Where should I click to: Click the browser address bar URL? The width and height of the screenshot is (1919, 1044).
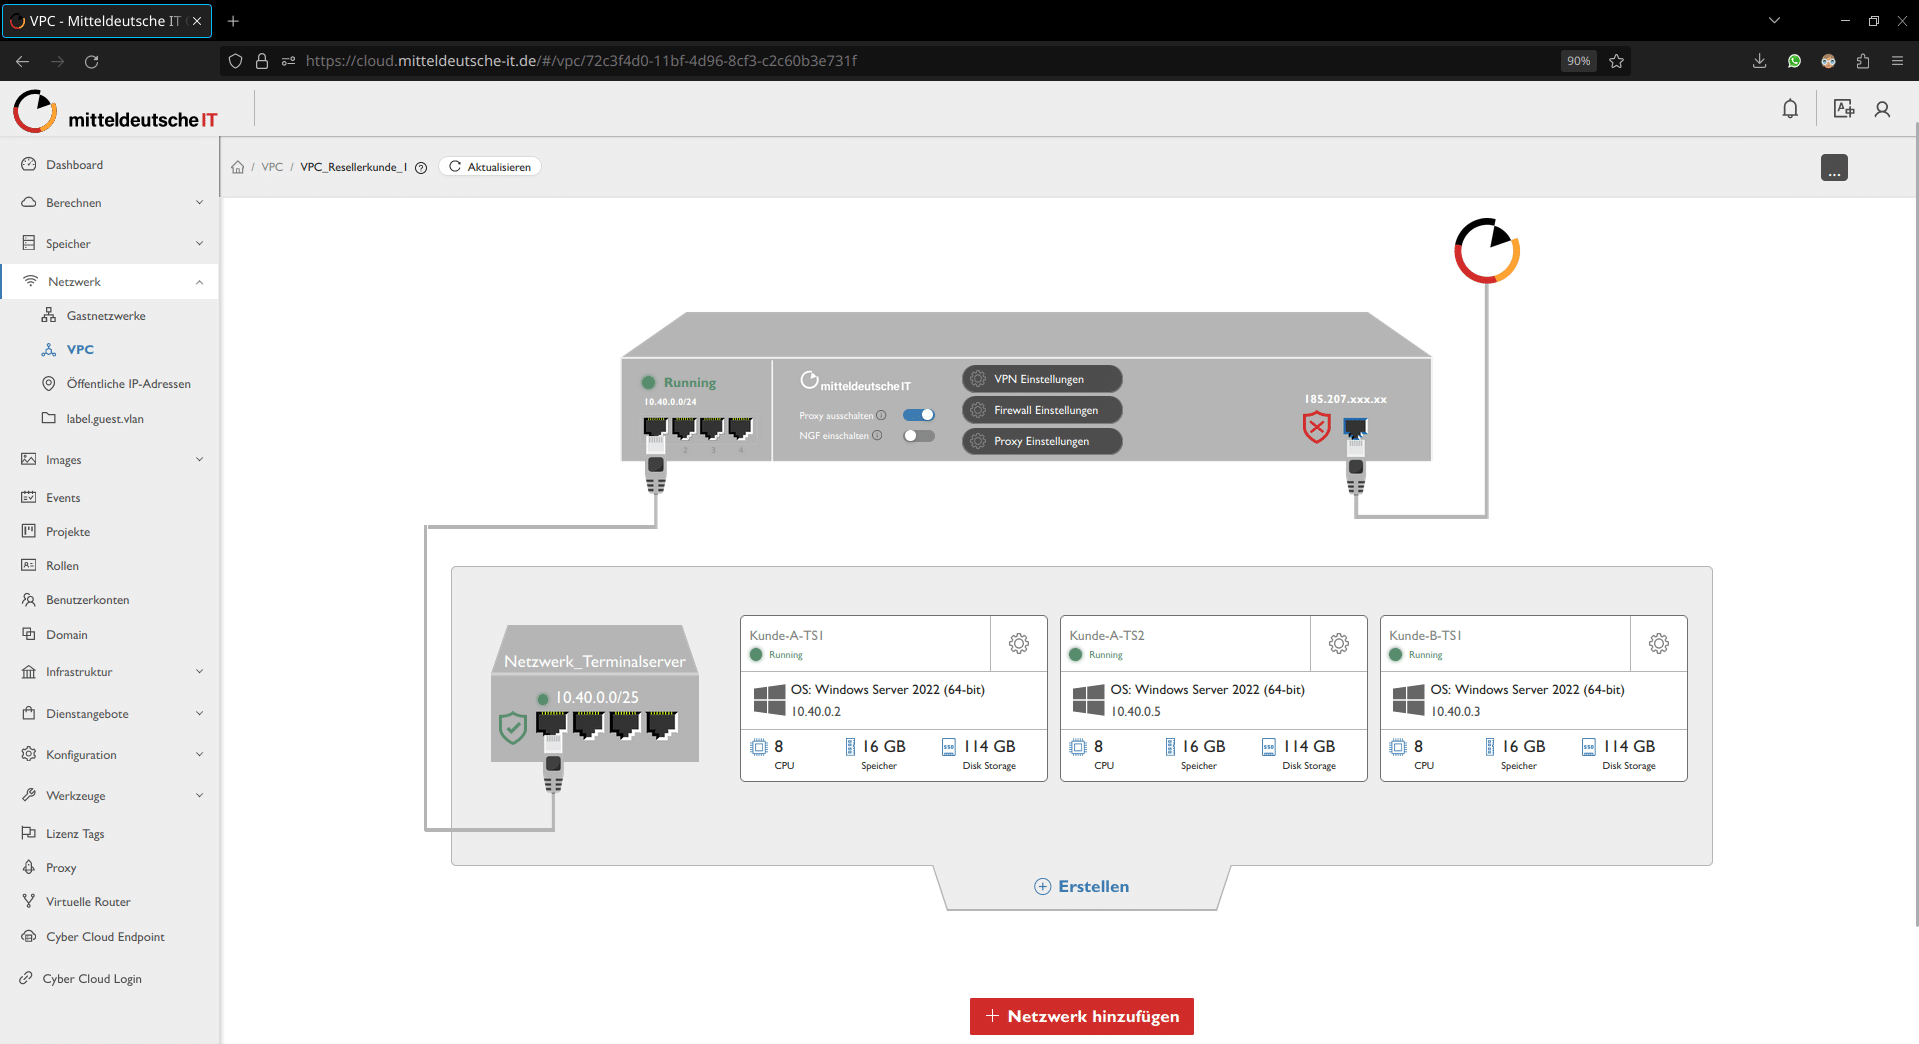coord(581,61)
